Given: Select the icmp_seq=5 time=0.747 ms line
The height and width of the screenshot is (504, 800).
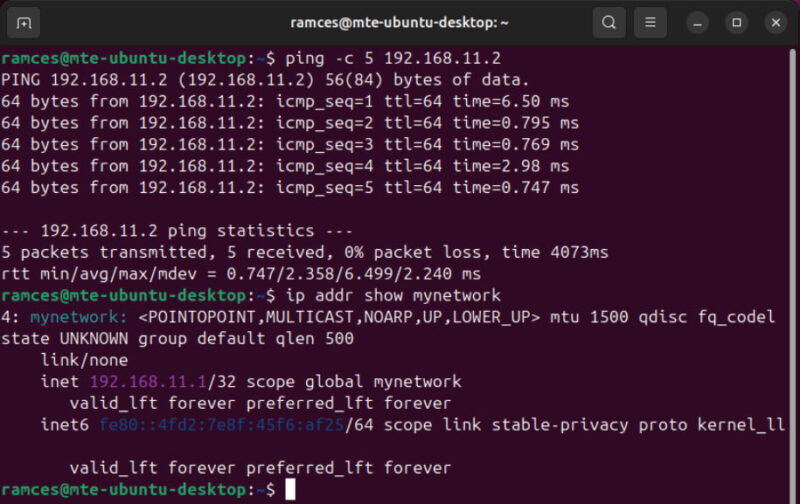Looking at the screenshot, I should (x=290, y=188).
